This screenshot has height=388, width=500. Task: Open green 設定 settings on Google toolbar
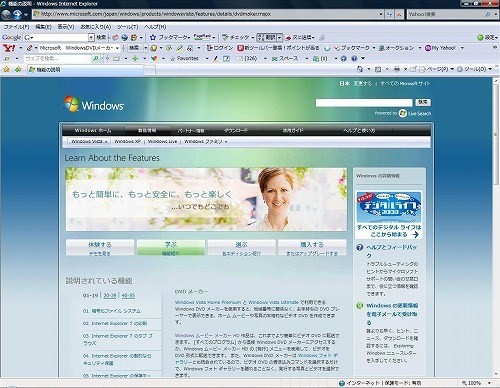[x=486, y=37]
